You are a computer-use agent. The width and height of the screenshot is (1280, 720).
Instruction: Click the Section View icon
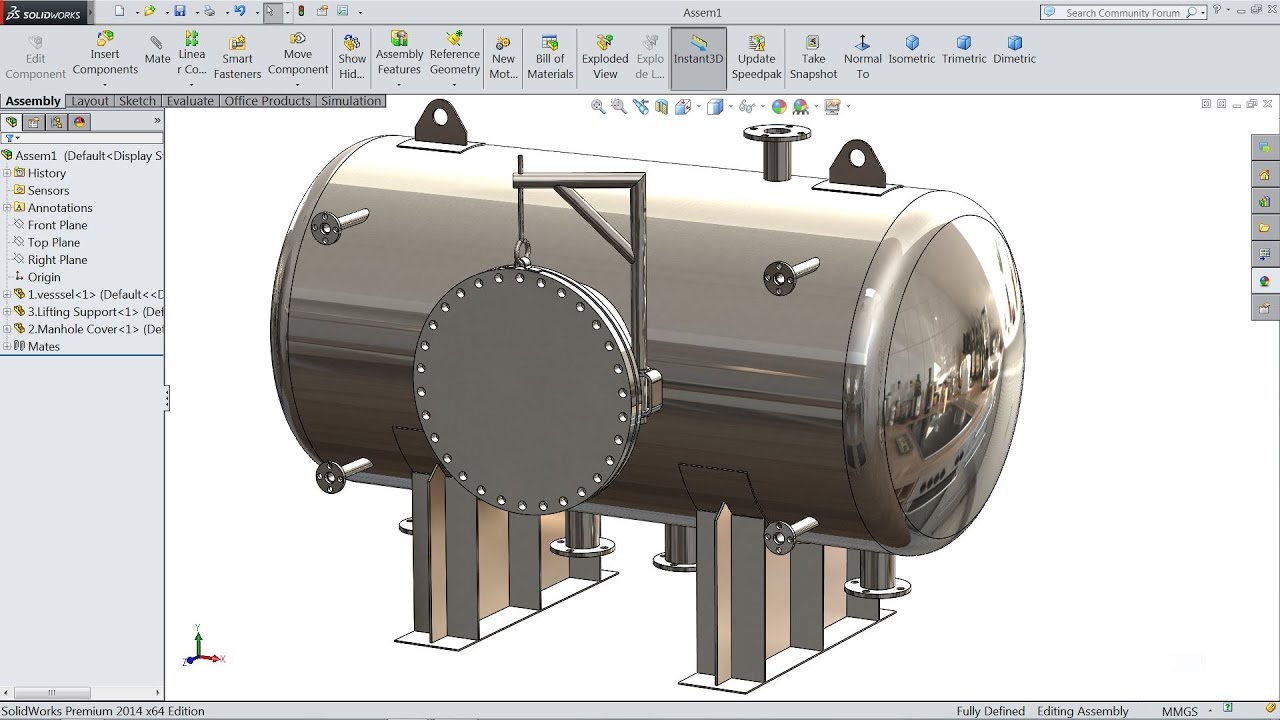pyautogui.click(x=661, y=107)
